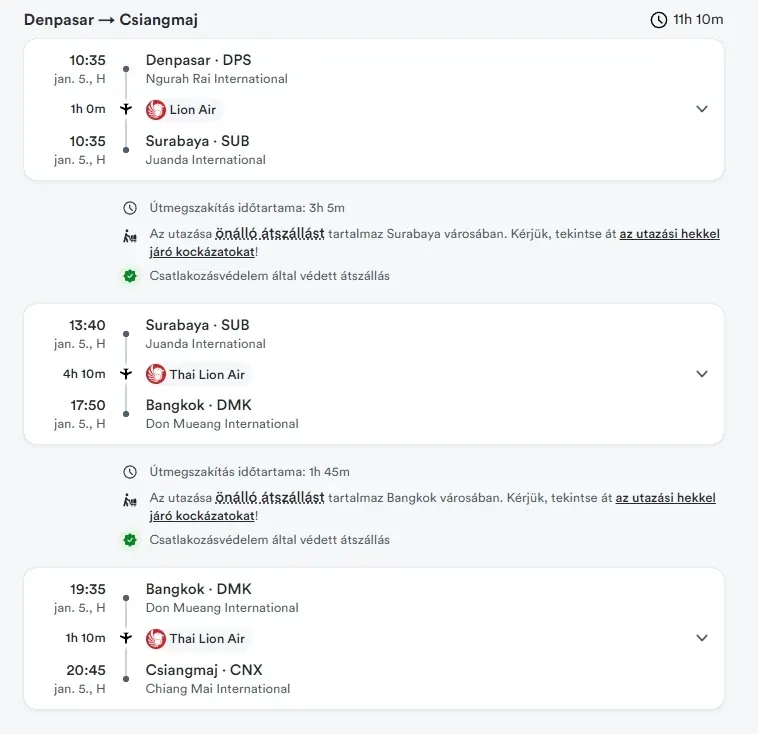Viewport: 758px width, 734px height.
Task: Click green shield check for Surabaya connection protection
Action: pos(130,275)
